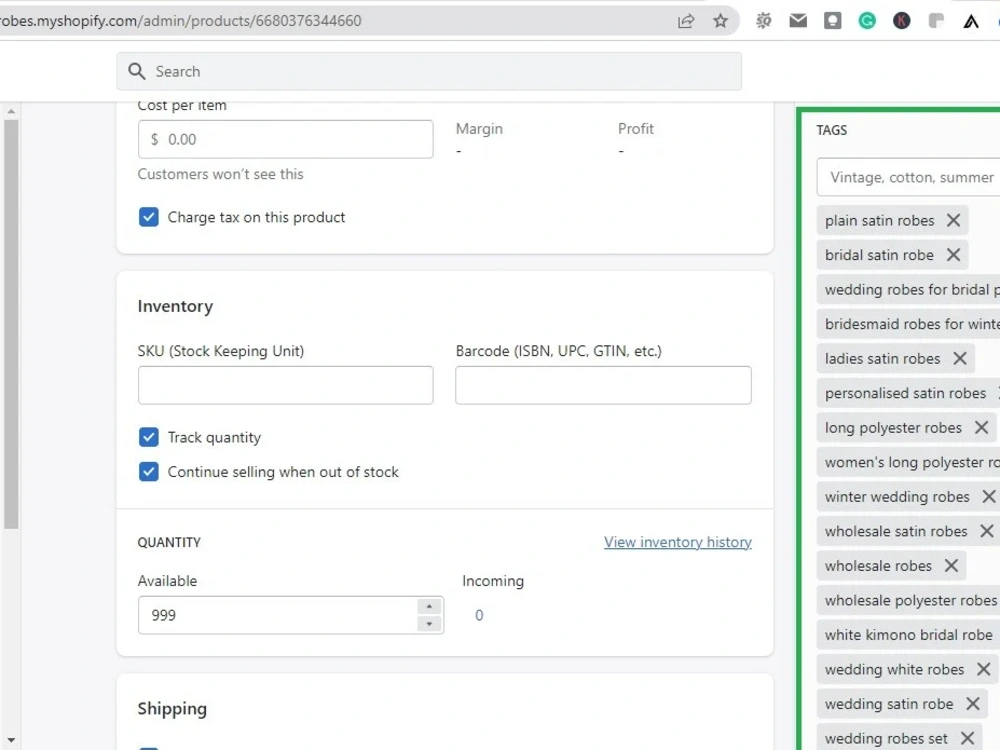Remove the 'wedding robes set' tag
1000x750 pixels.
point(967,738)
